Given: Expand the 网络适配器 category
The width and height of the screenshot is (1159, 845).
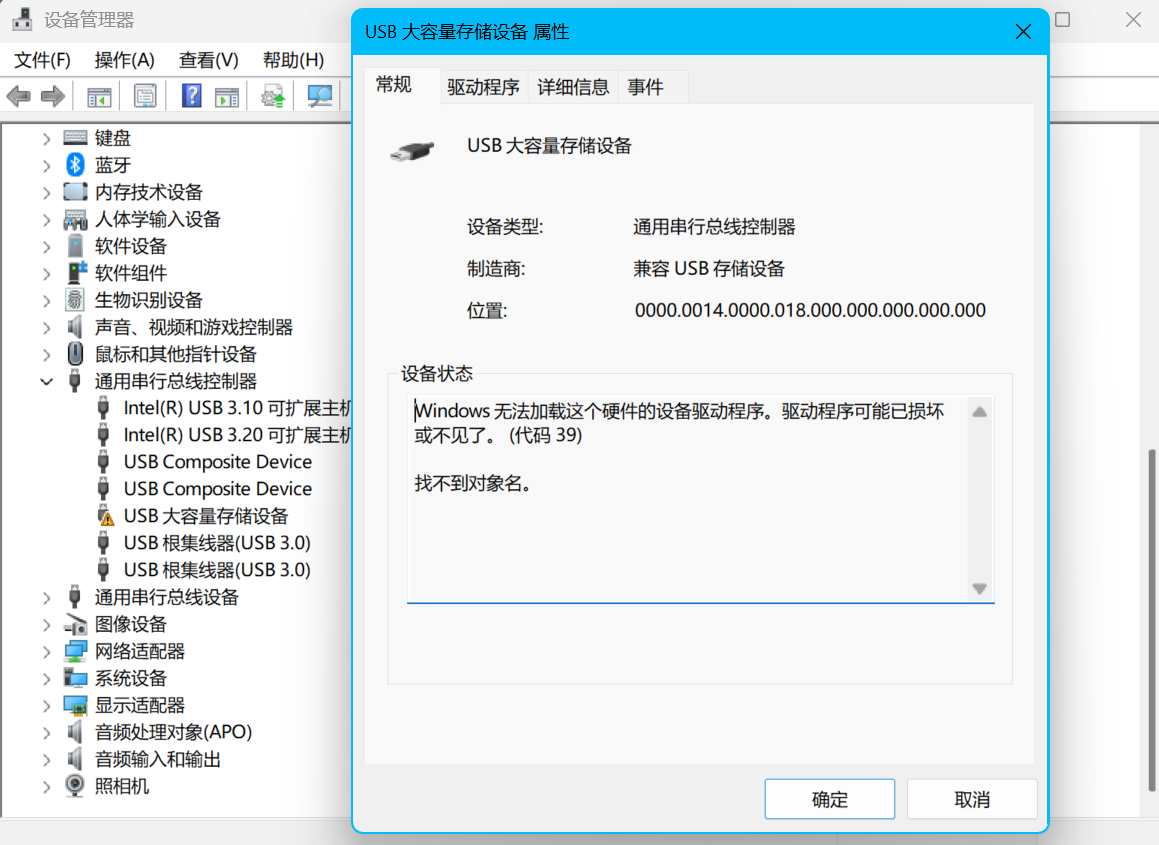Looking at the screenshot, I should pos(47,651).
